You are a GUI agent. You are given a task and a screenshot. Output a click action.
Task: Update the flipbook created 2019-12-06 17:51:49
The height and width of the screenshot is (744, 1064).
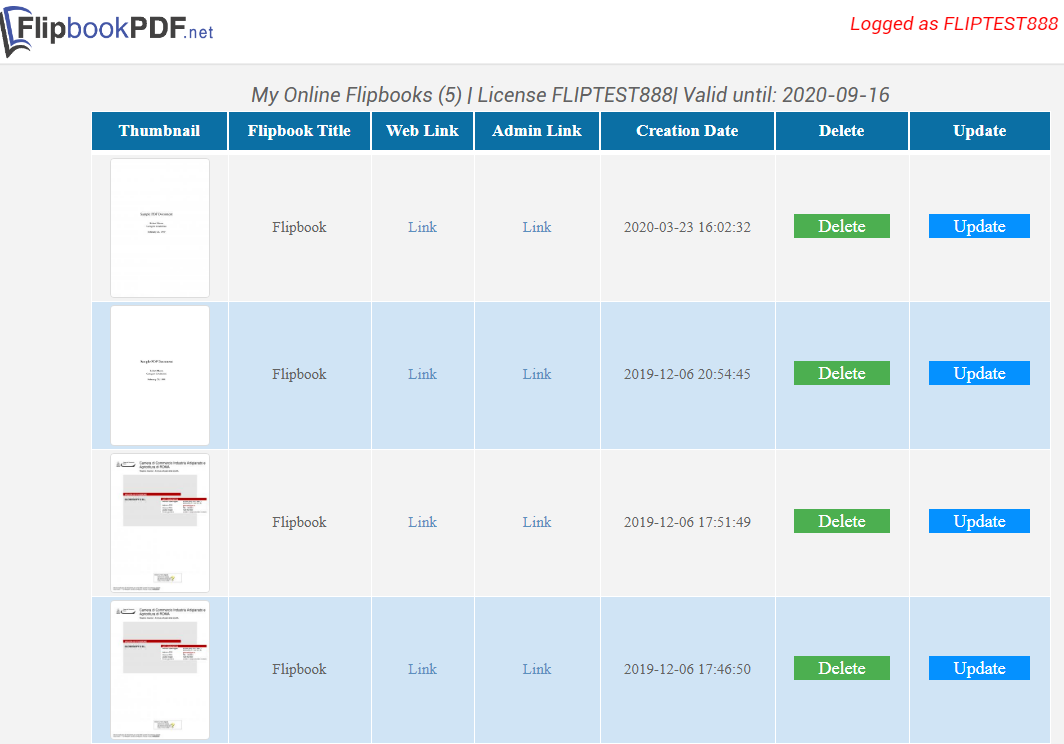click(979, 521)
